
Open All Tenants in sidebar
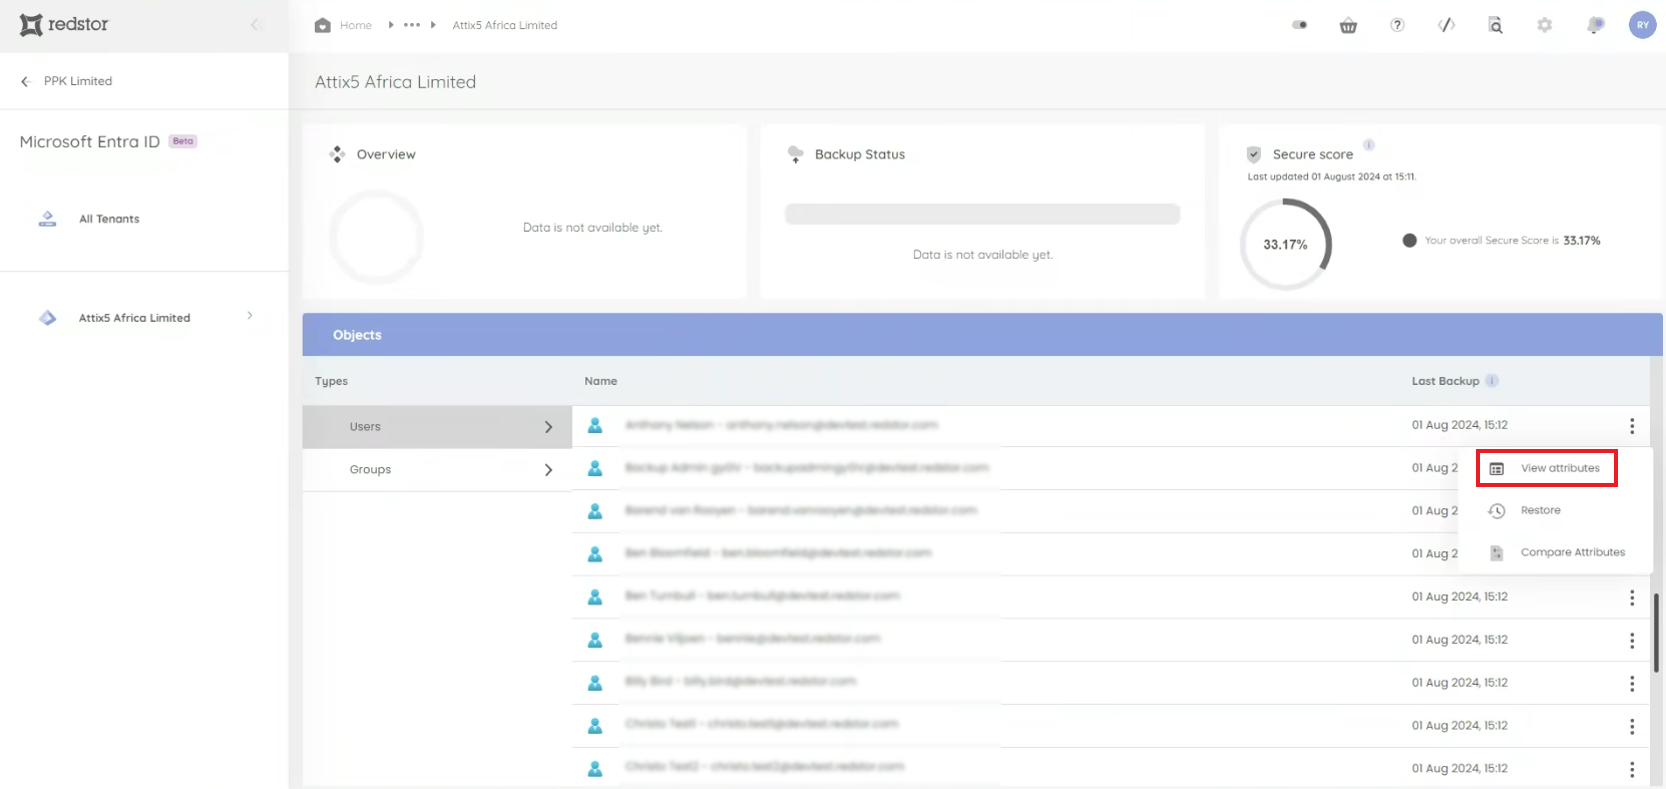point(109,219)
